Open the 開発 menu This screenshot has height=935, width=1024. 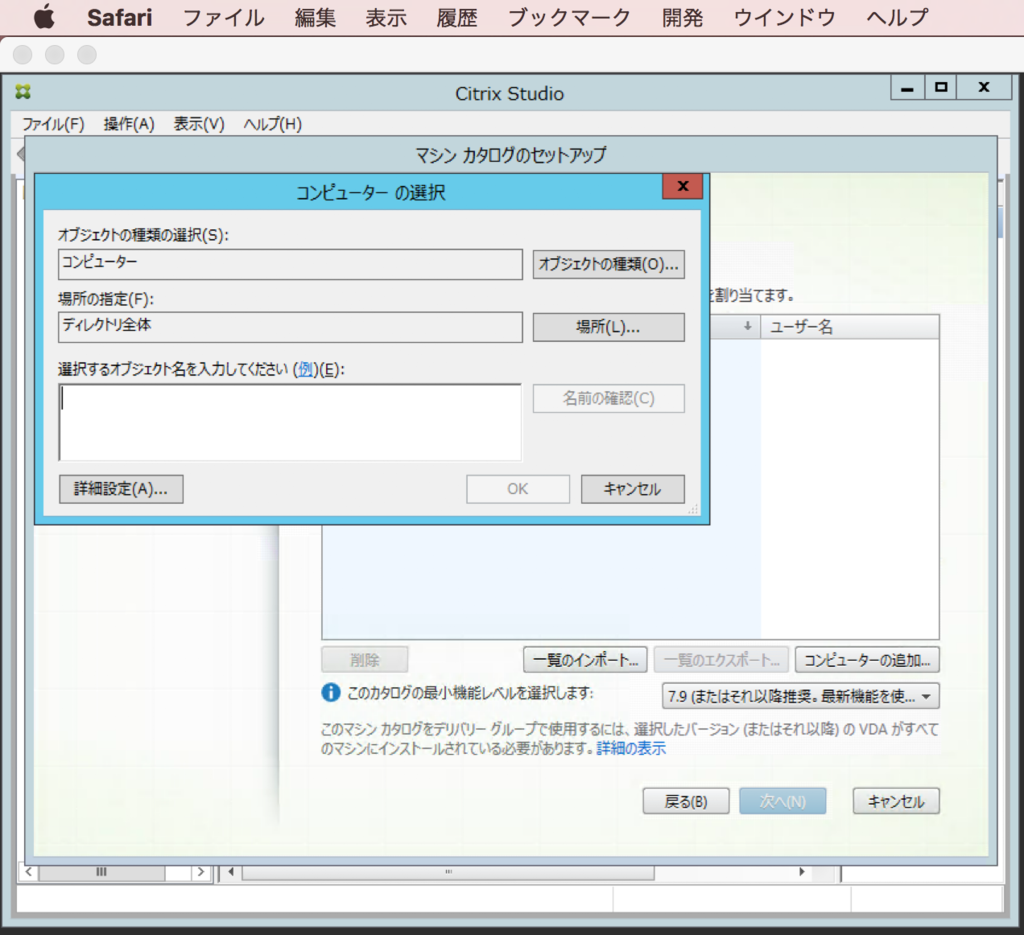point(682,17)
